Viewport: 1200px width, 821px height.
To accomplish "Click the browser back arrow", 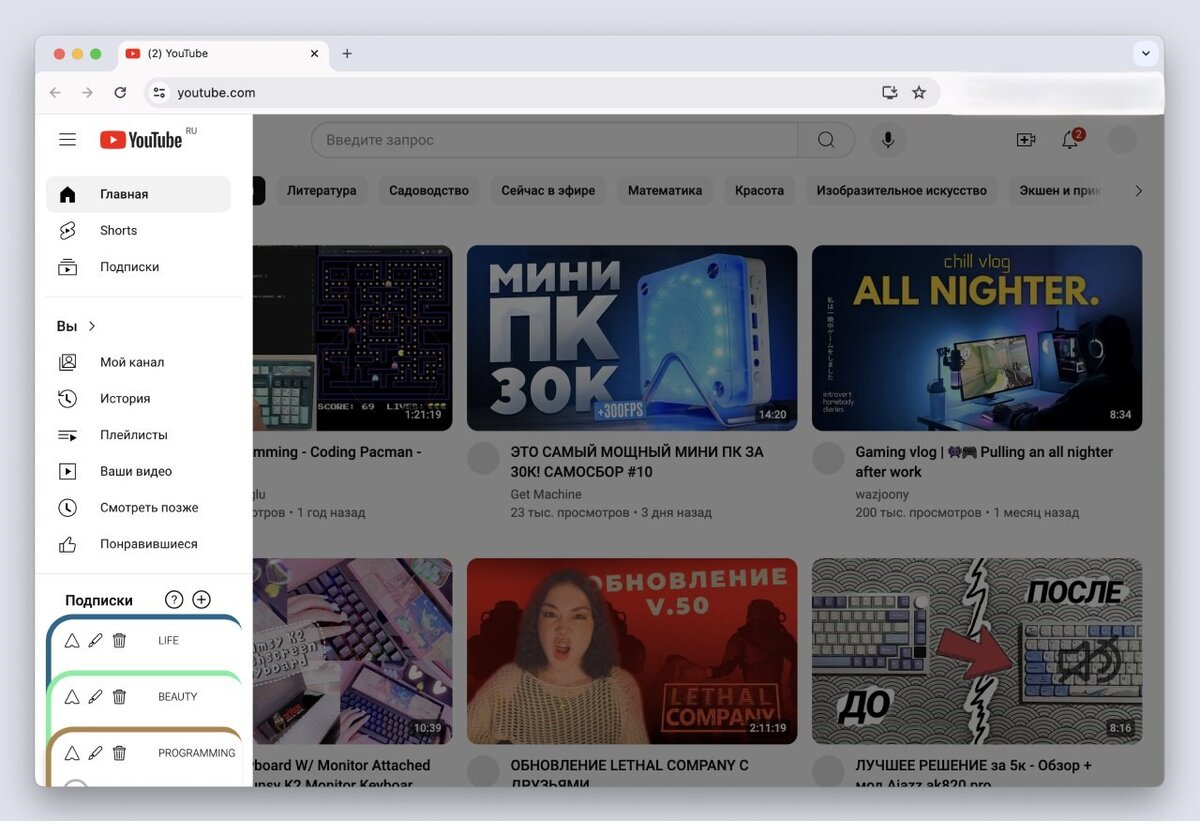I will pyautogui.click(x=55, y=92).
